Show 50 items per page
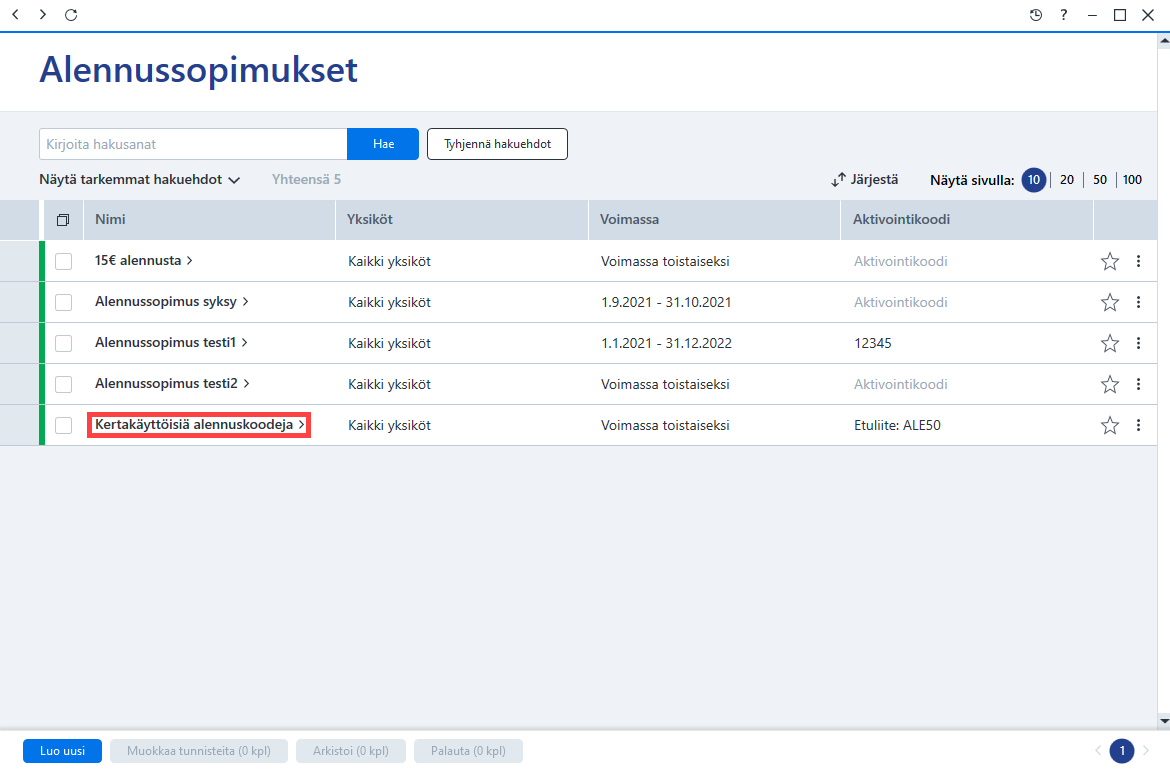The width and height of the screenshot is (1170, 769). pos(1100,180)
